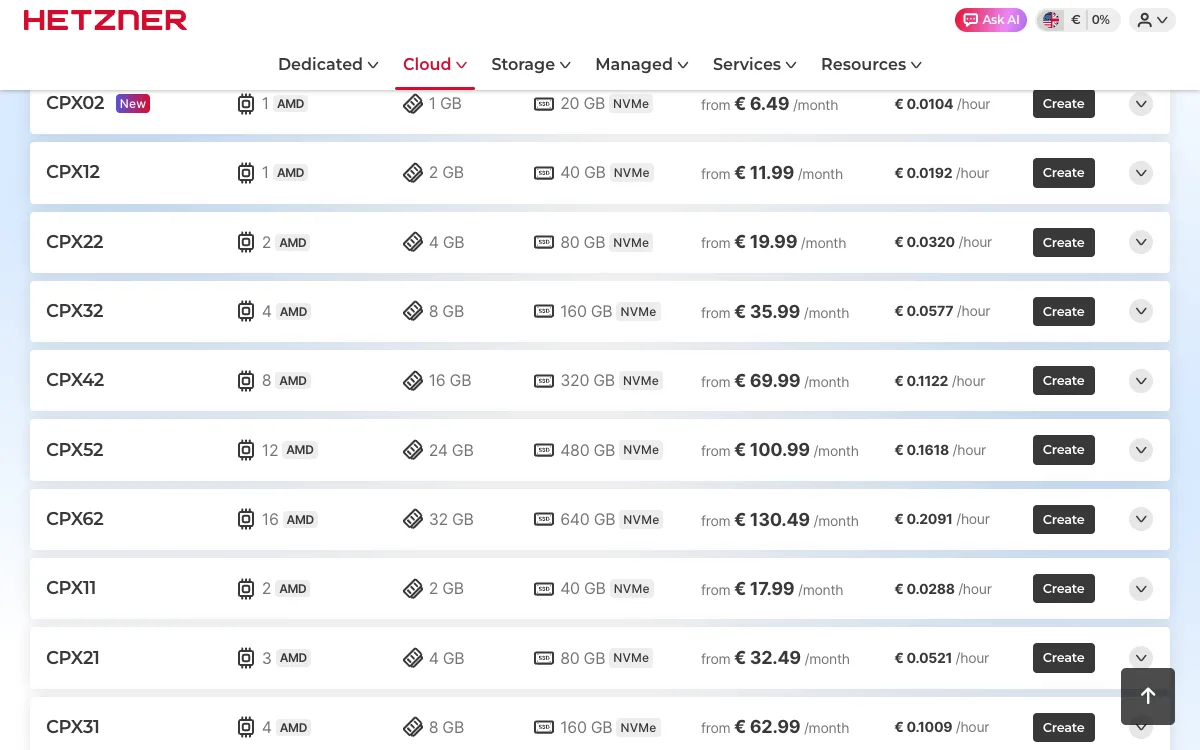This screenshot has width=1200, height=750.
Task: Click the 320 GB storage value
Action: click(x=588, y=381)
